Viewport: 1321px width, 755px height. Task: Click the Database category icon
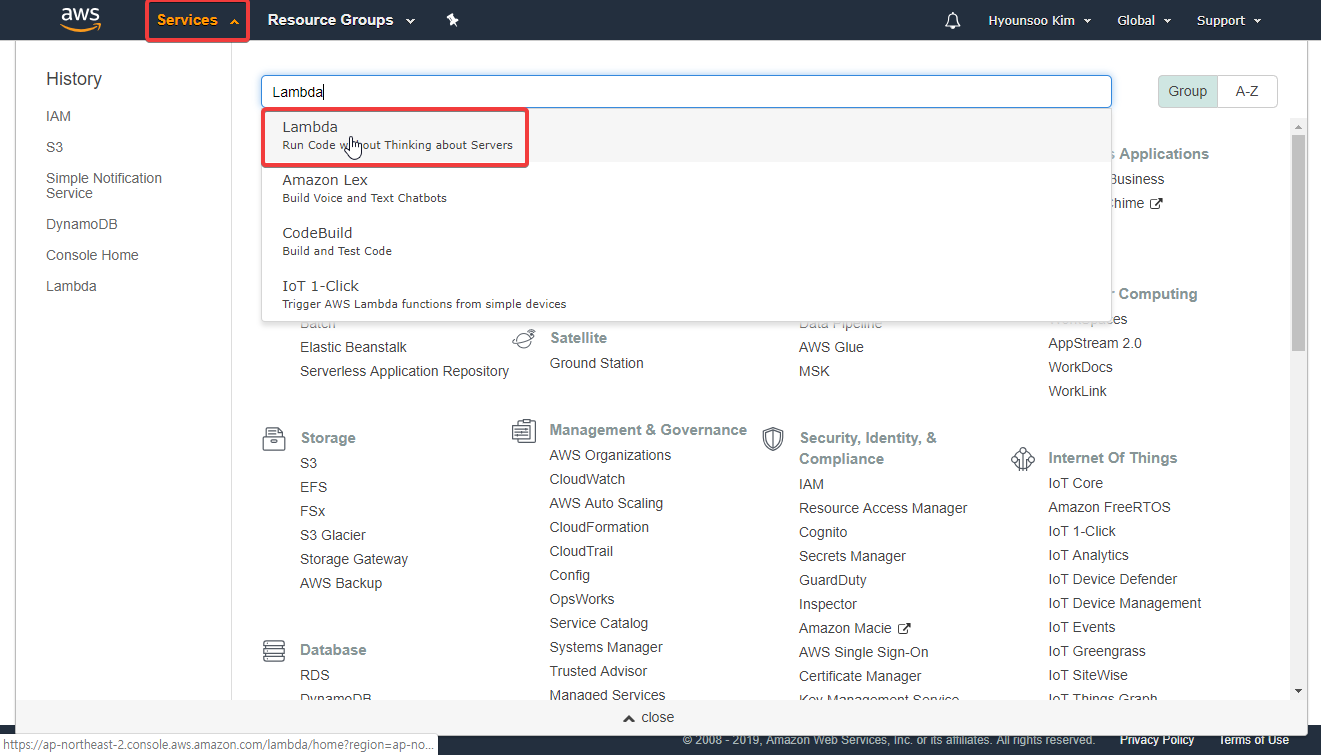click(x=274, y=651)
